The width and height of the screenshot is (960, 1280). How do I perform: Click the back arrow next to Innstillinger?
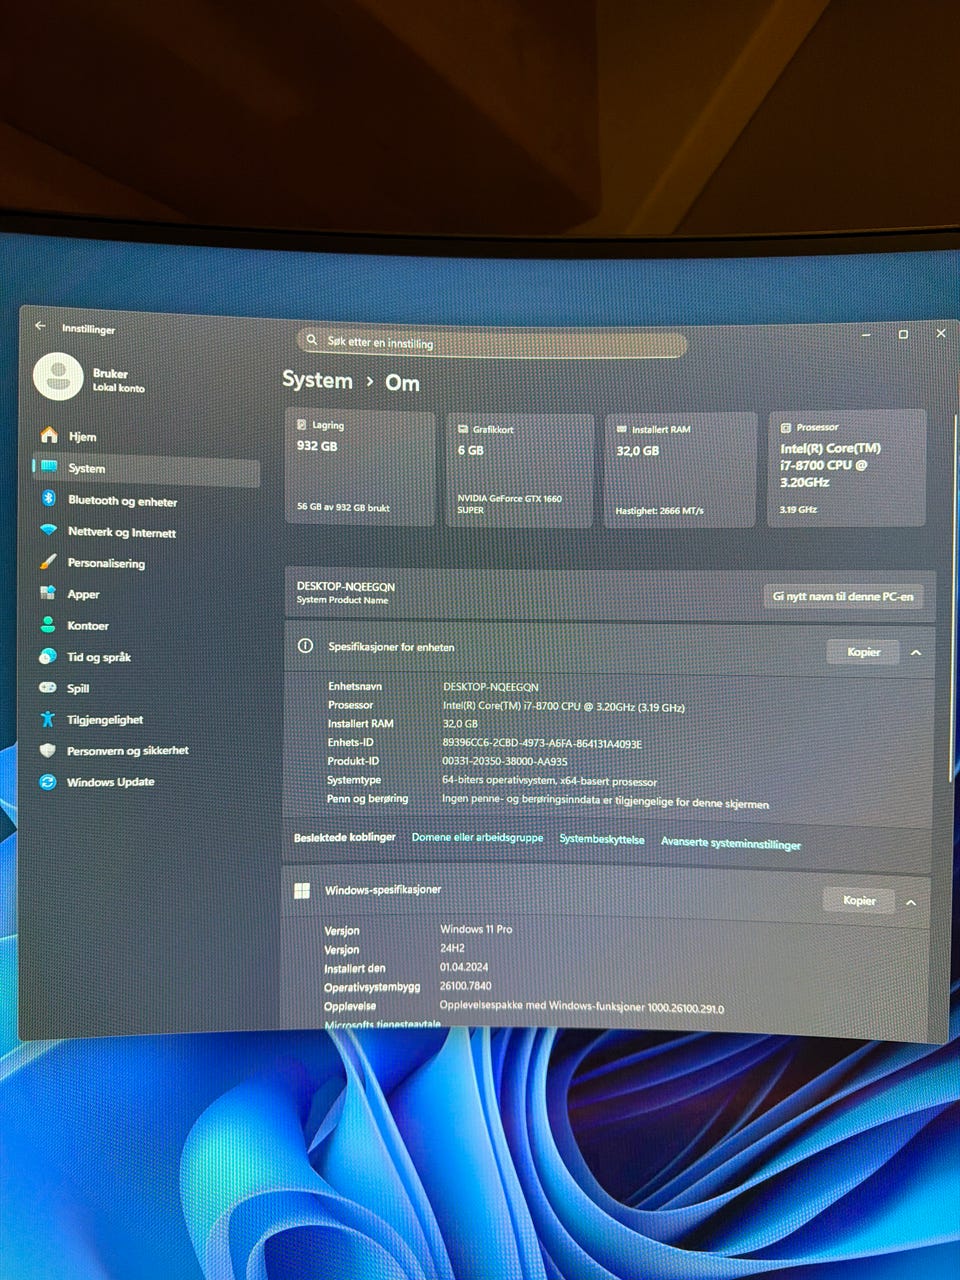click(x=40, y=326)
